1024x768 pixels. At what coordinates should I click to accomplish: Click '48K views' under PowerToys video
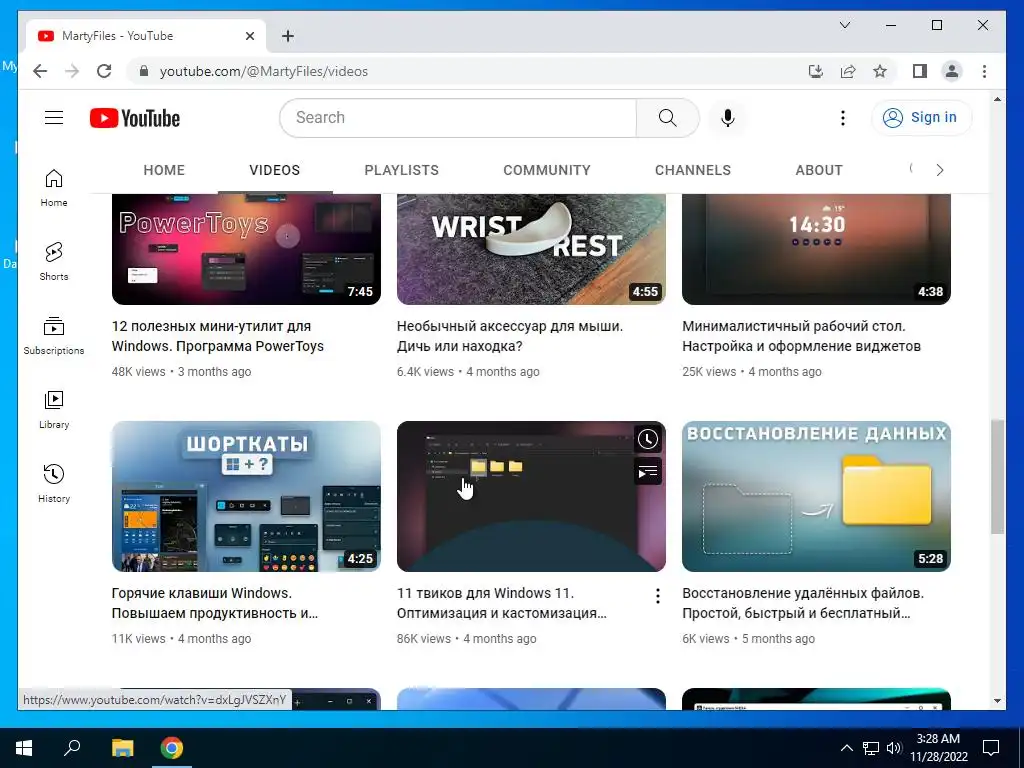[x=138, y=372]
